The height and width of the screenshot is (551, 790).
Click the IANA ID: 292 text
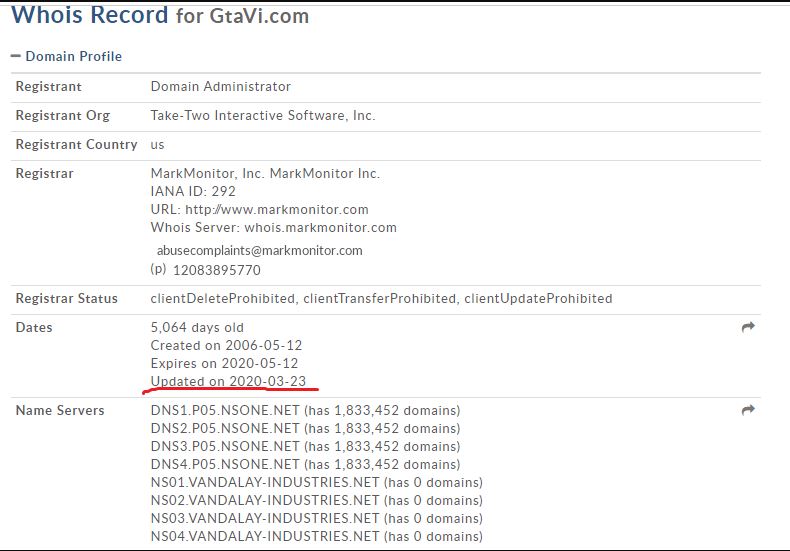(193, 192)
